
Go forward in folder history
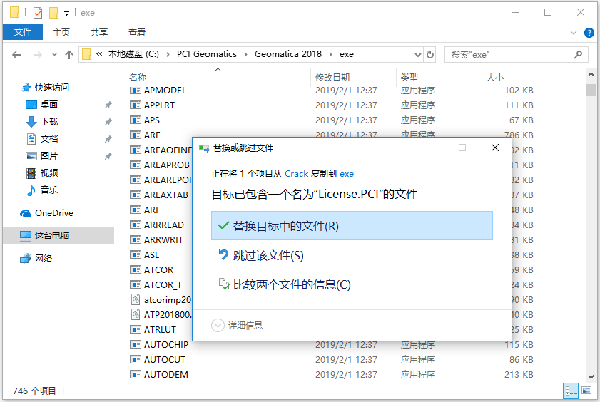(x=38, y=55)
